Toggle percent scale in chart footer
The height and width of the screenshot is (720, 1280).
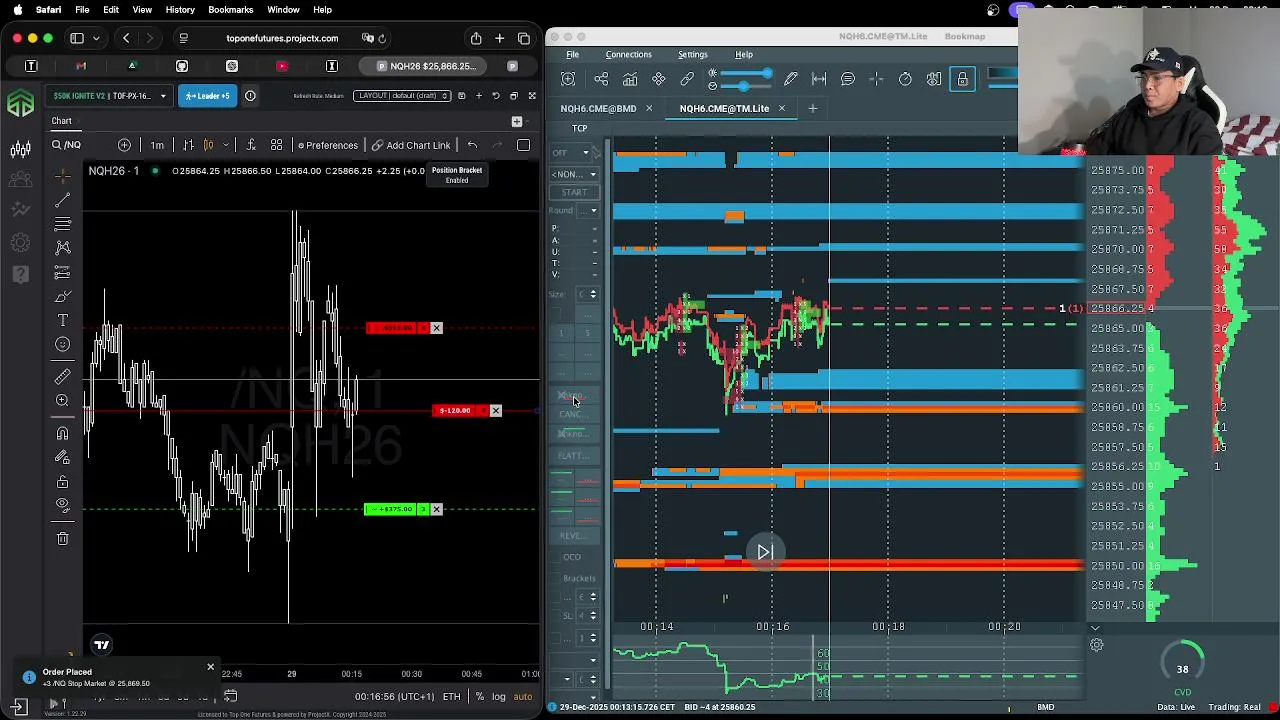pos(480,697)
